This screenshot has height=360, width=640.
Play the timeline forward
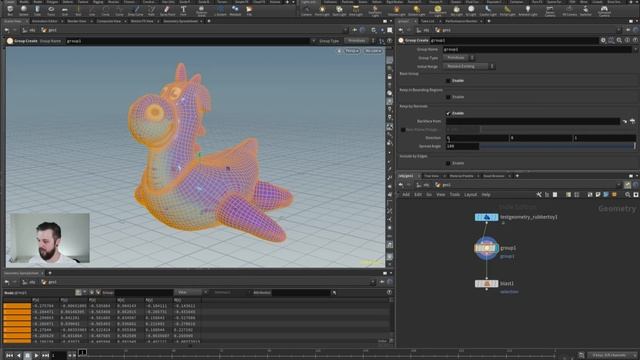36,356
